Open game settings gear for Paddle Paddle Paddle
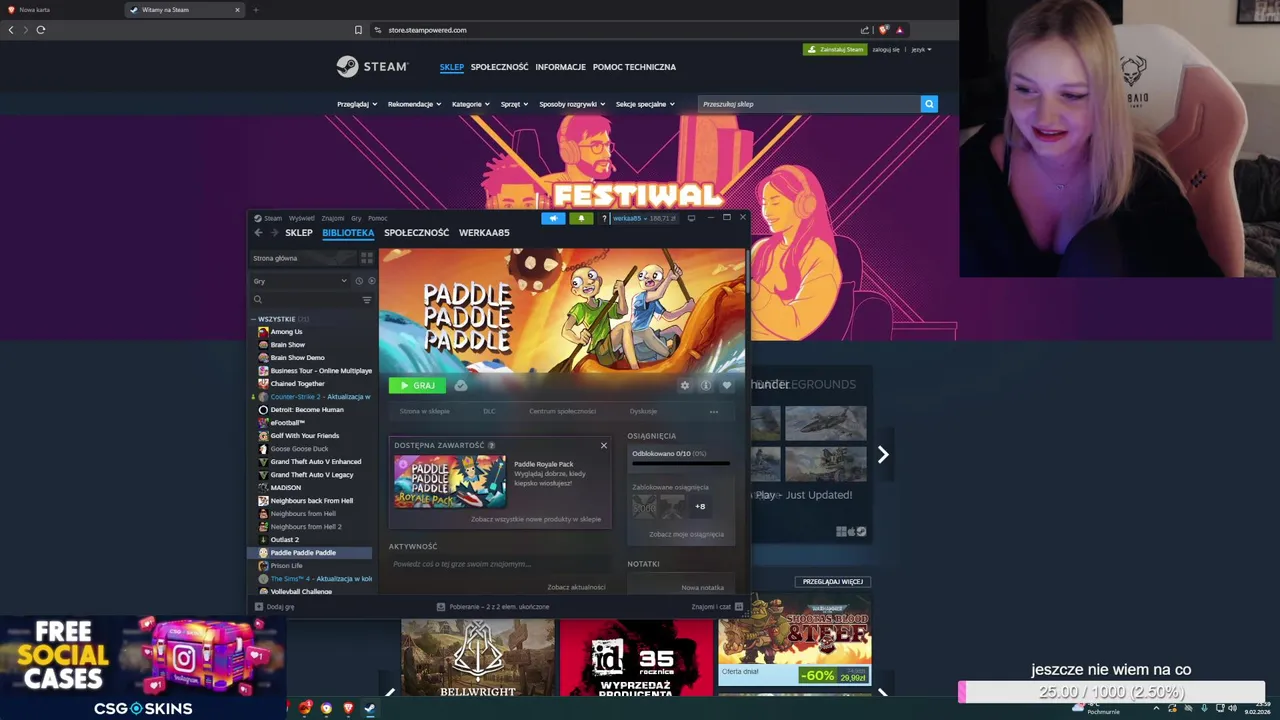Screen dimensions: 1280x720 click(685, 385)
